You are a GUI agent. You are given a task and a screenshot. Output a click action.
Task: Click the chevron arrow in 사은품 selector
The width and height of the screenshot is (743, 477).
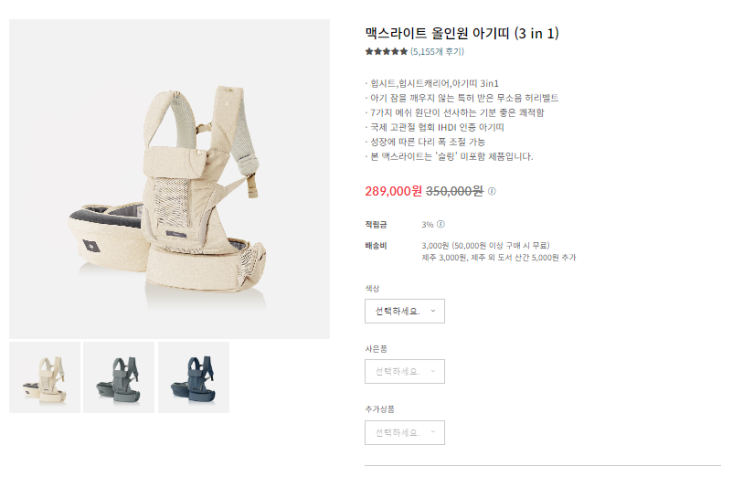433,371
